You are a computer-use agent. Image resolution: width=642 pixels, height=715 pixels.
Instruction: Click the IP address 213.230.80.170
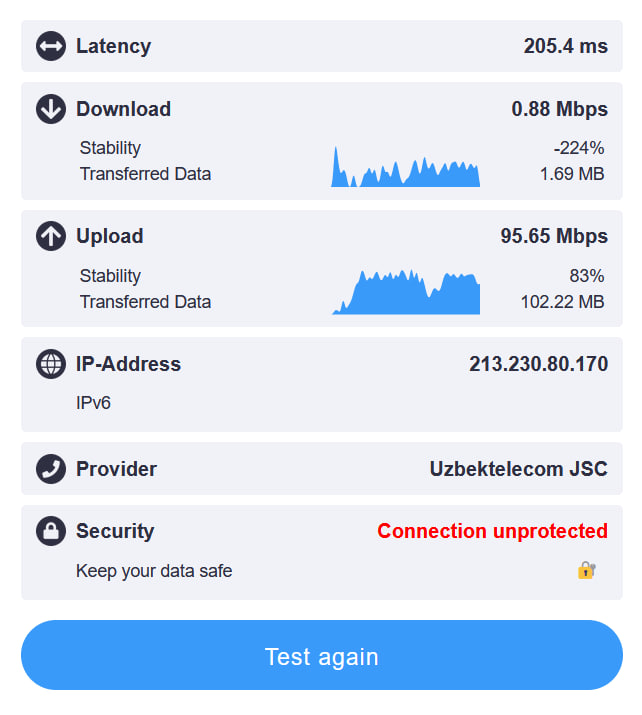pyautogui.click(x=538, y=364)
